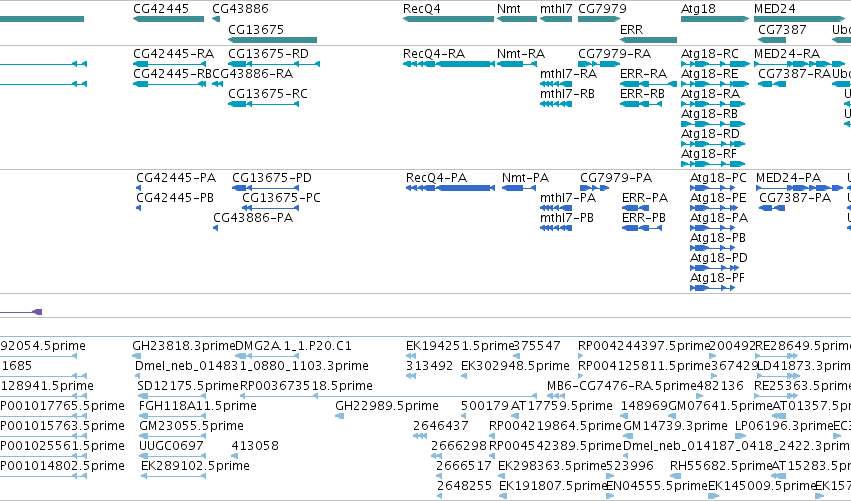The width and height of the screenshot is (851, 501).
Task: Click the ERR gene label
Action: point(631,29)
